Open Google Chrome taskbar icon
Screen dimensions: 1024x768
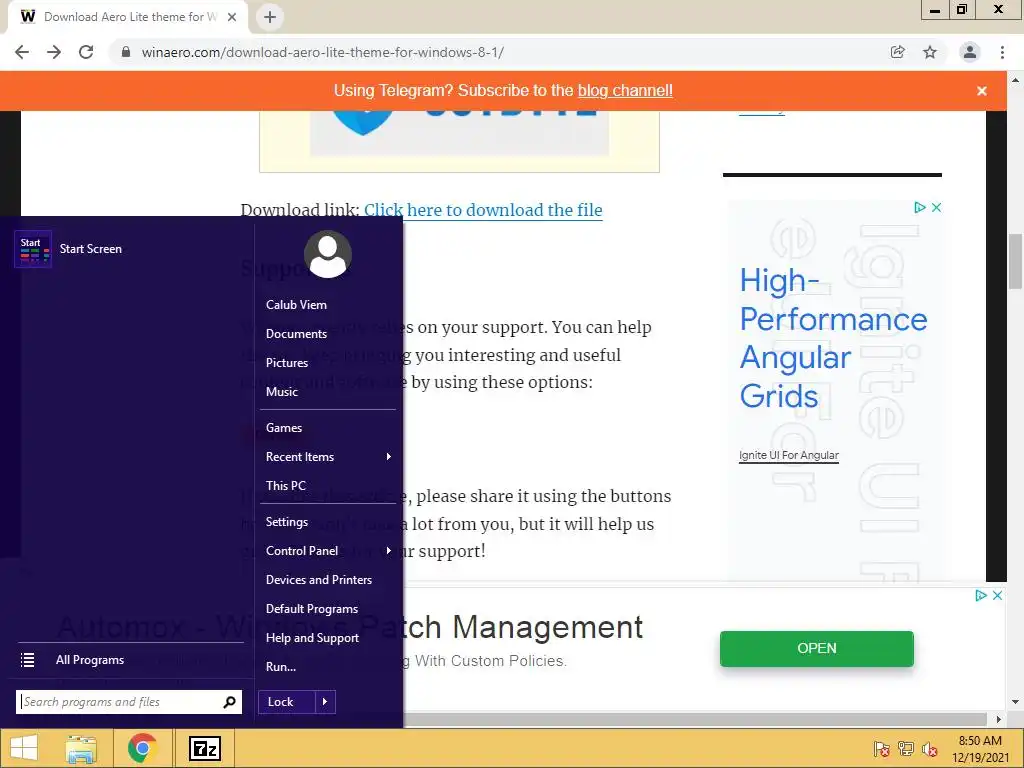pos(142,748)
